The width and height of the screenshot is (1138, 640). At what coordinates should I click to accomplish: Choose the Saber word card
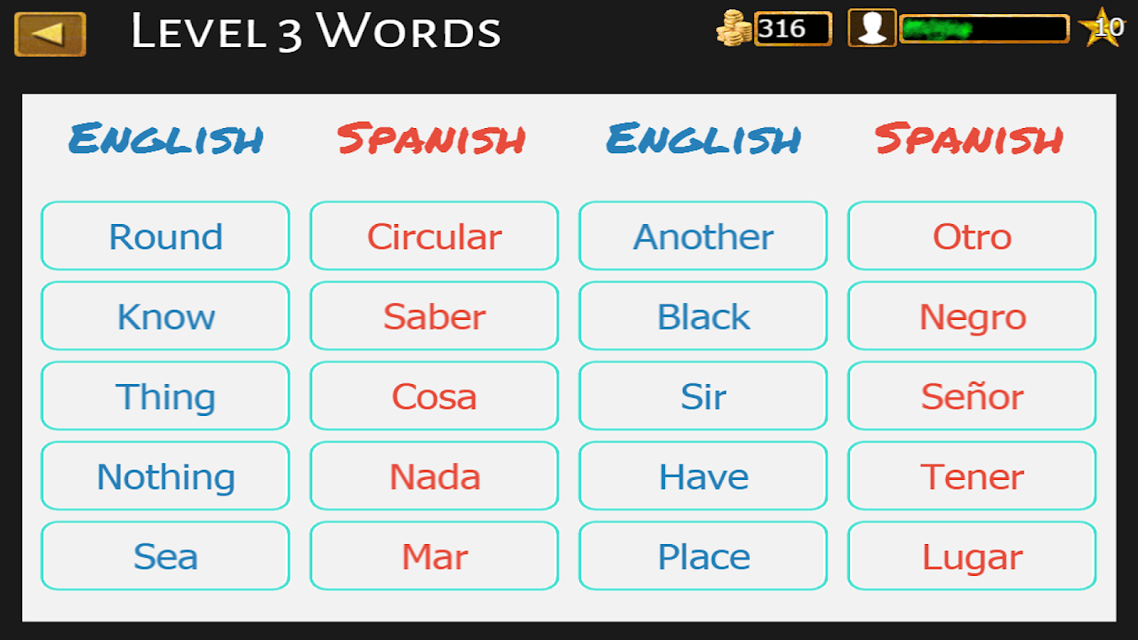(434, 316)
